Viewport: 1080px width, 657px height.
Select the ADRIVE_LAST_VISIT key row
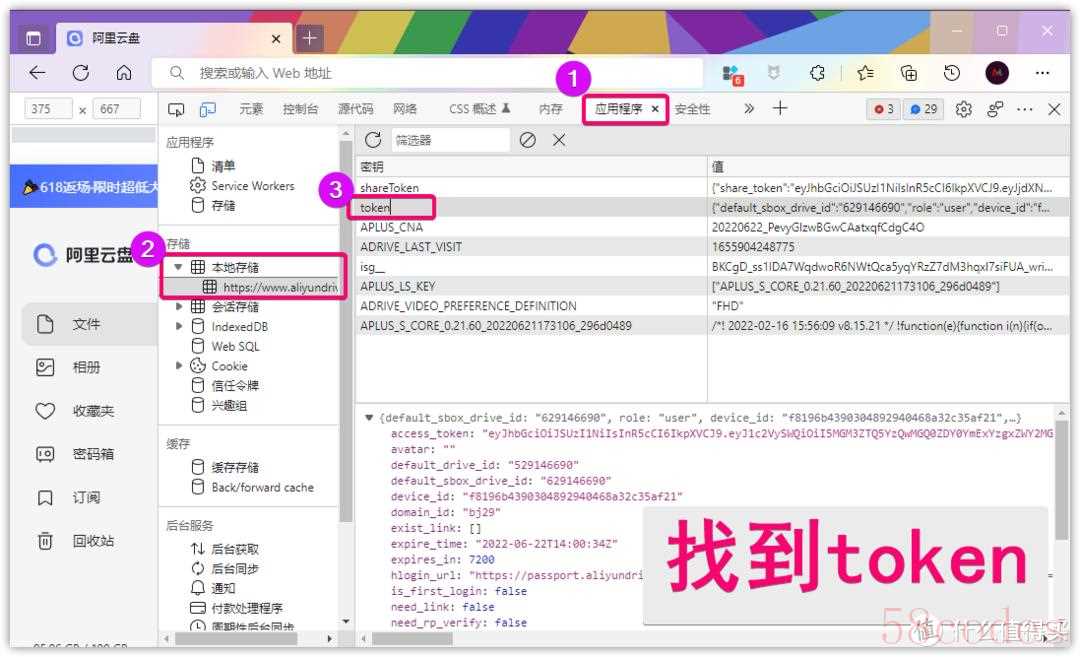713,247
